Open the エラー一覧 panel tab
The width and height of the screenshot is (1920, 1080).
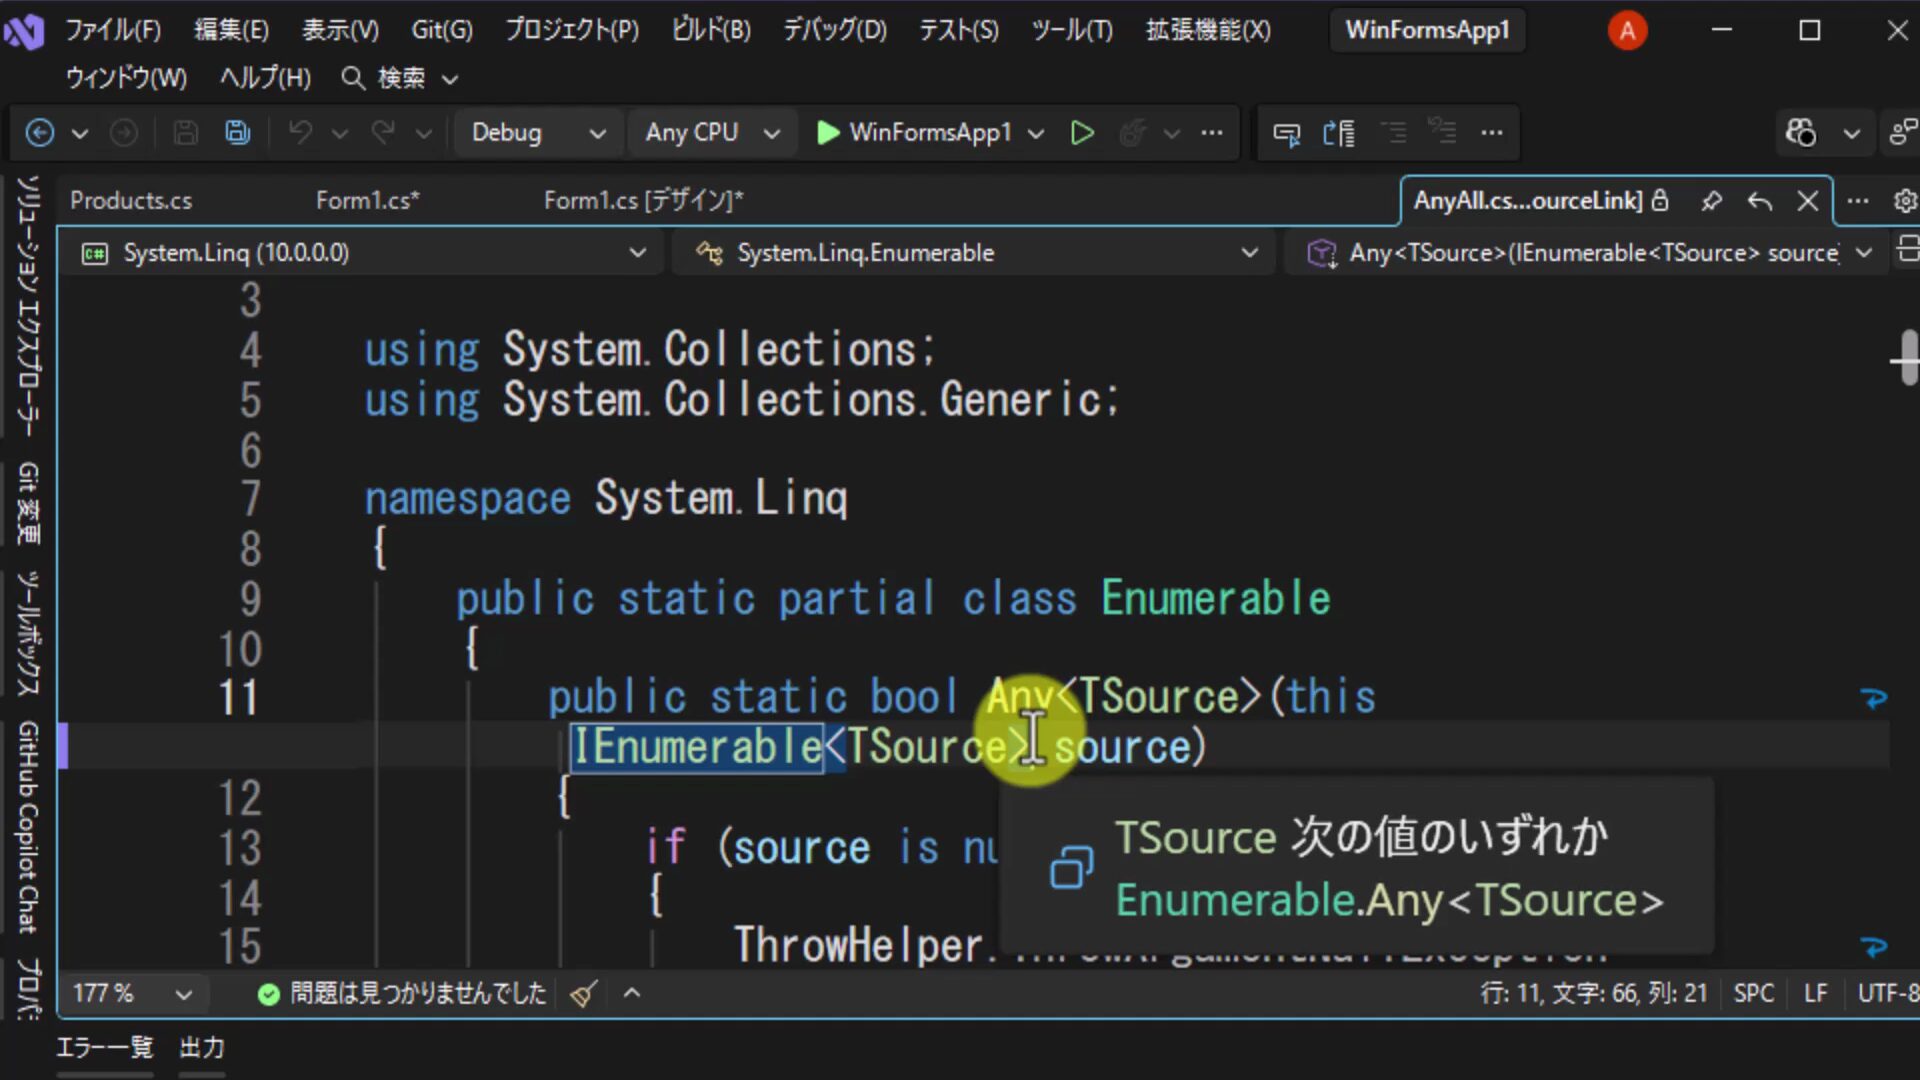point(105,1047)
